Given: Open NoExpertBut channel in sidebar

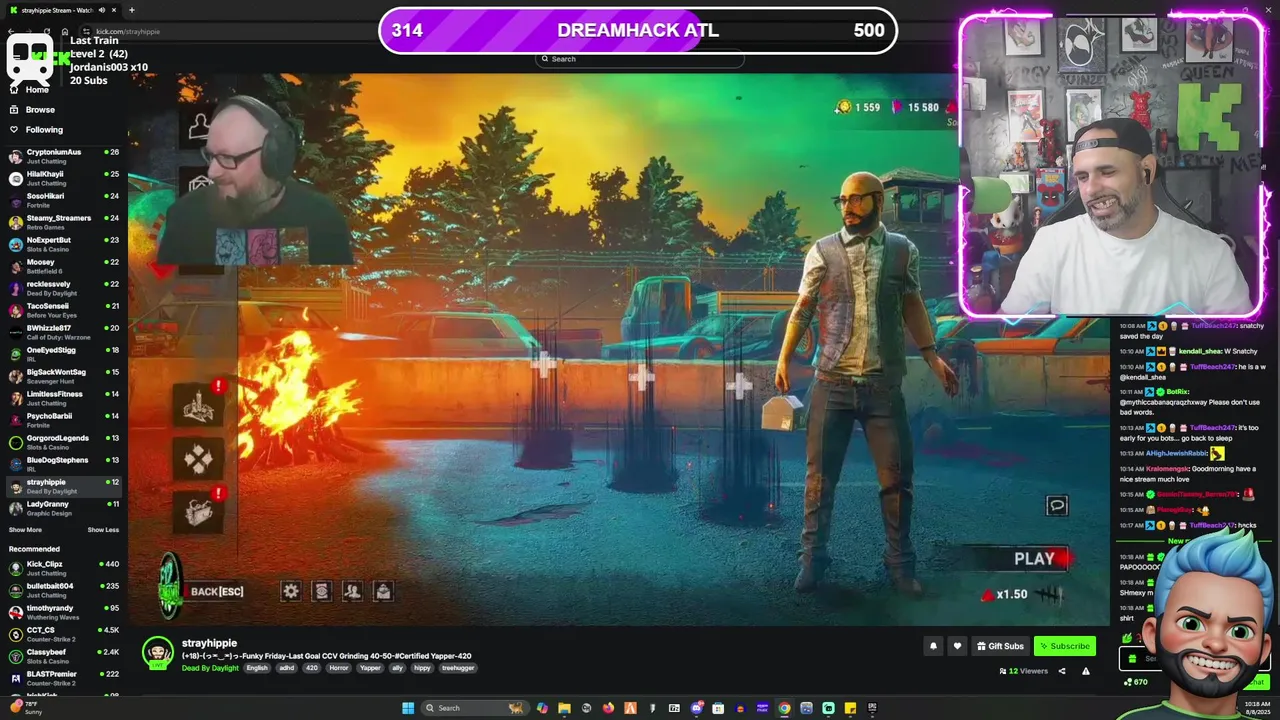Looking at the screenshot, I should click(64, 244).
